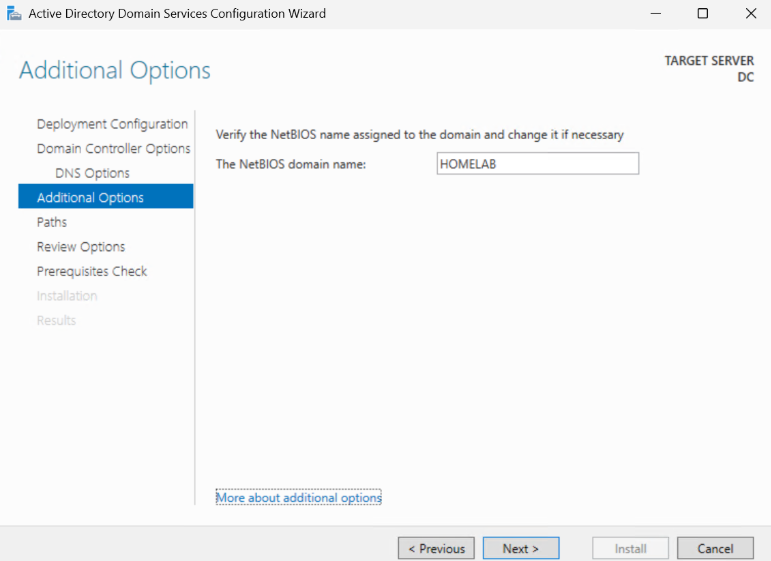Go back with the Previous button
This screenshot has height=561, width=771.
pos(436,548)
